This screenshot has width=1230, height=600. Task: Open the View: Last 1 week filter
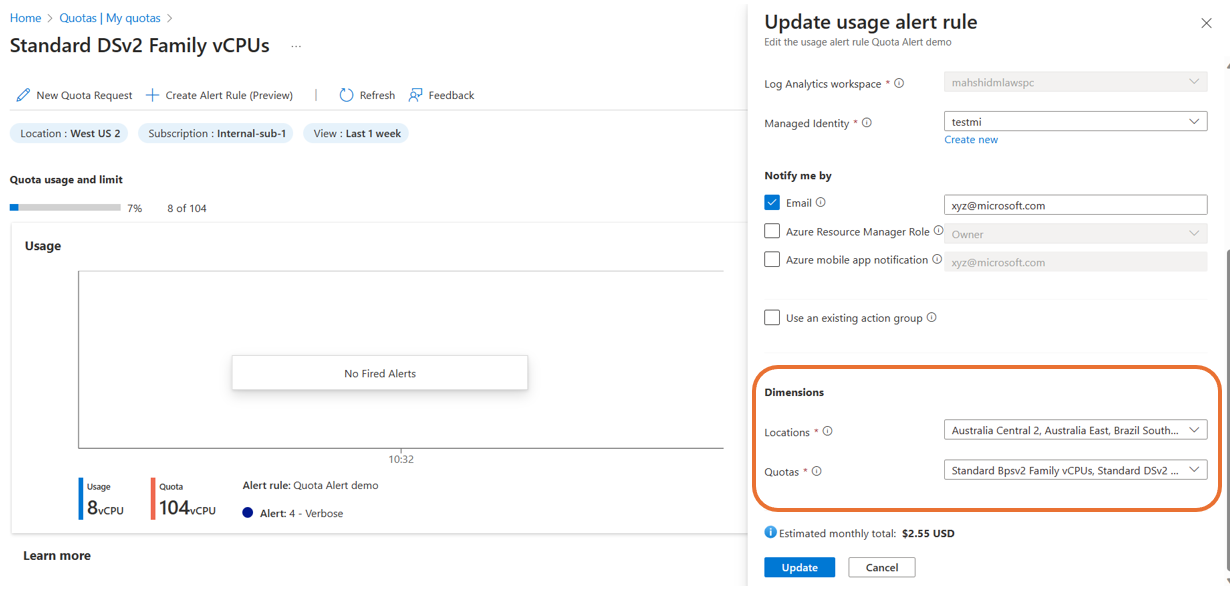tap(355, 132)
